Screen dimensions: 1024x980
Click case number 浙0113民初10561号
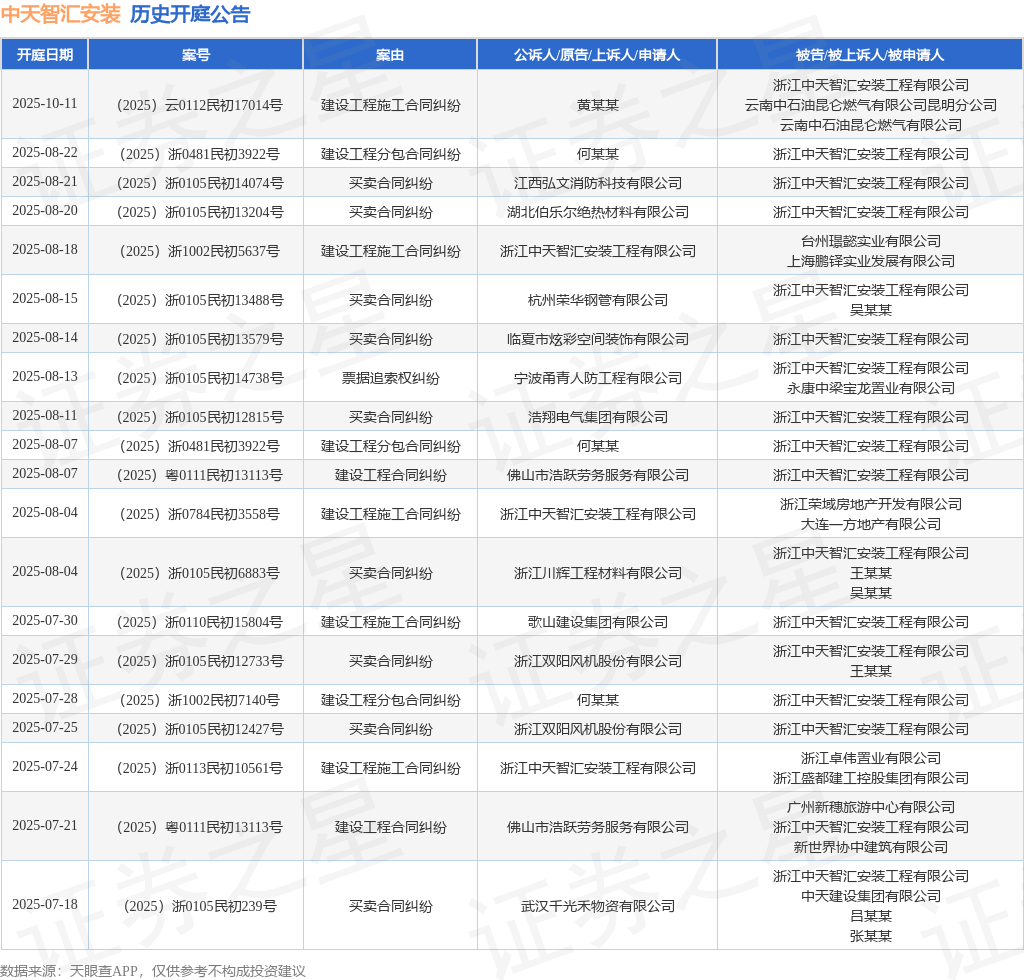coord(200,768)
